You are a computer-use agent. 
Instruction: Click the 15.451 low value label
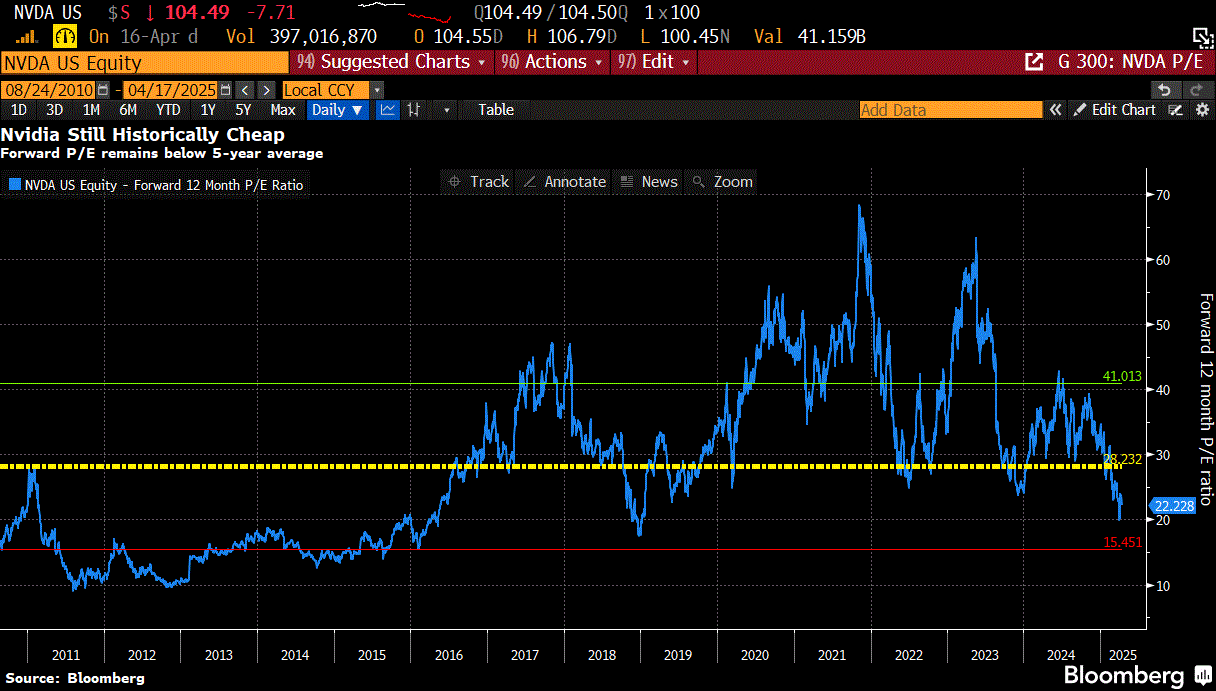[1122, 542]
